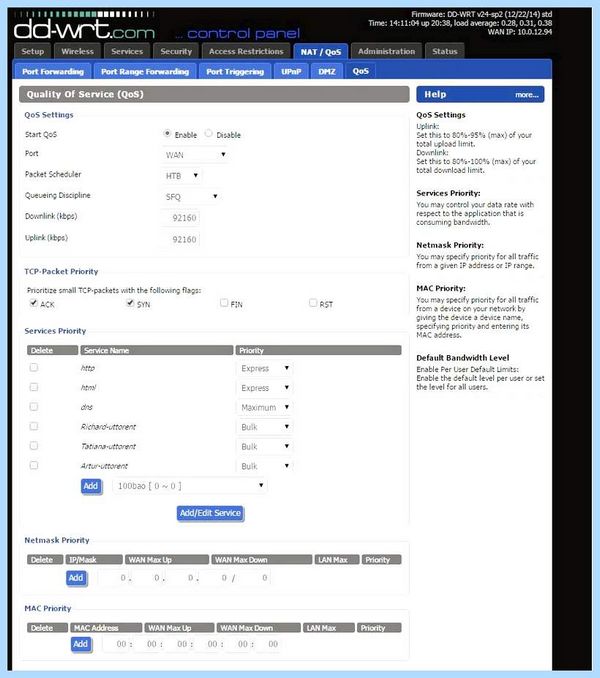
Task: Open the 100bao service selection dropdown
Action: tap(190, 486)
